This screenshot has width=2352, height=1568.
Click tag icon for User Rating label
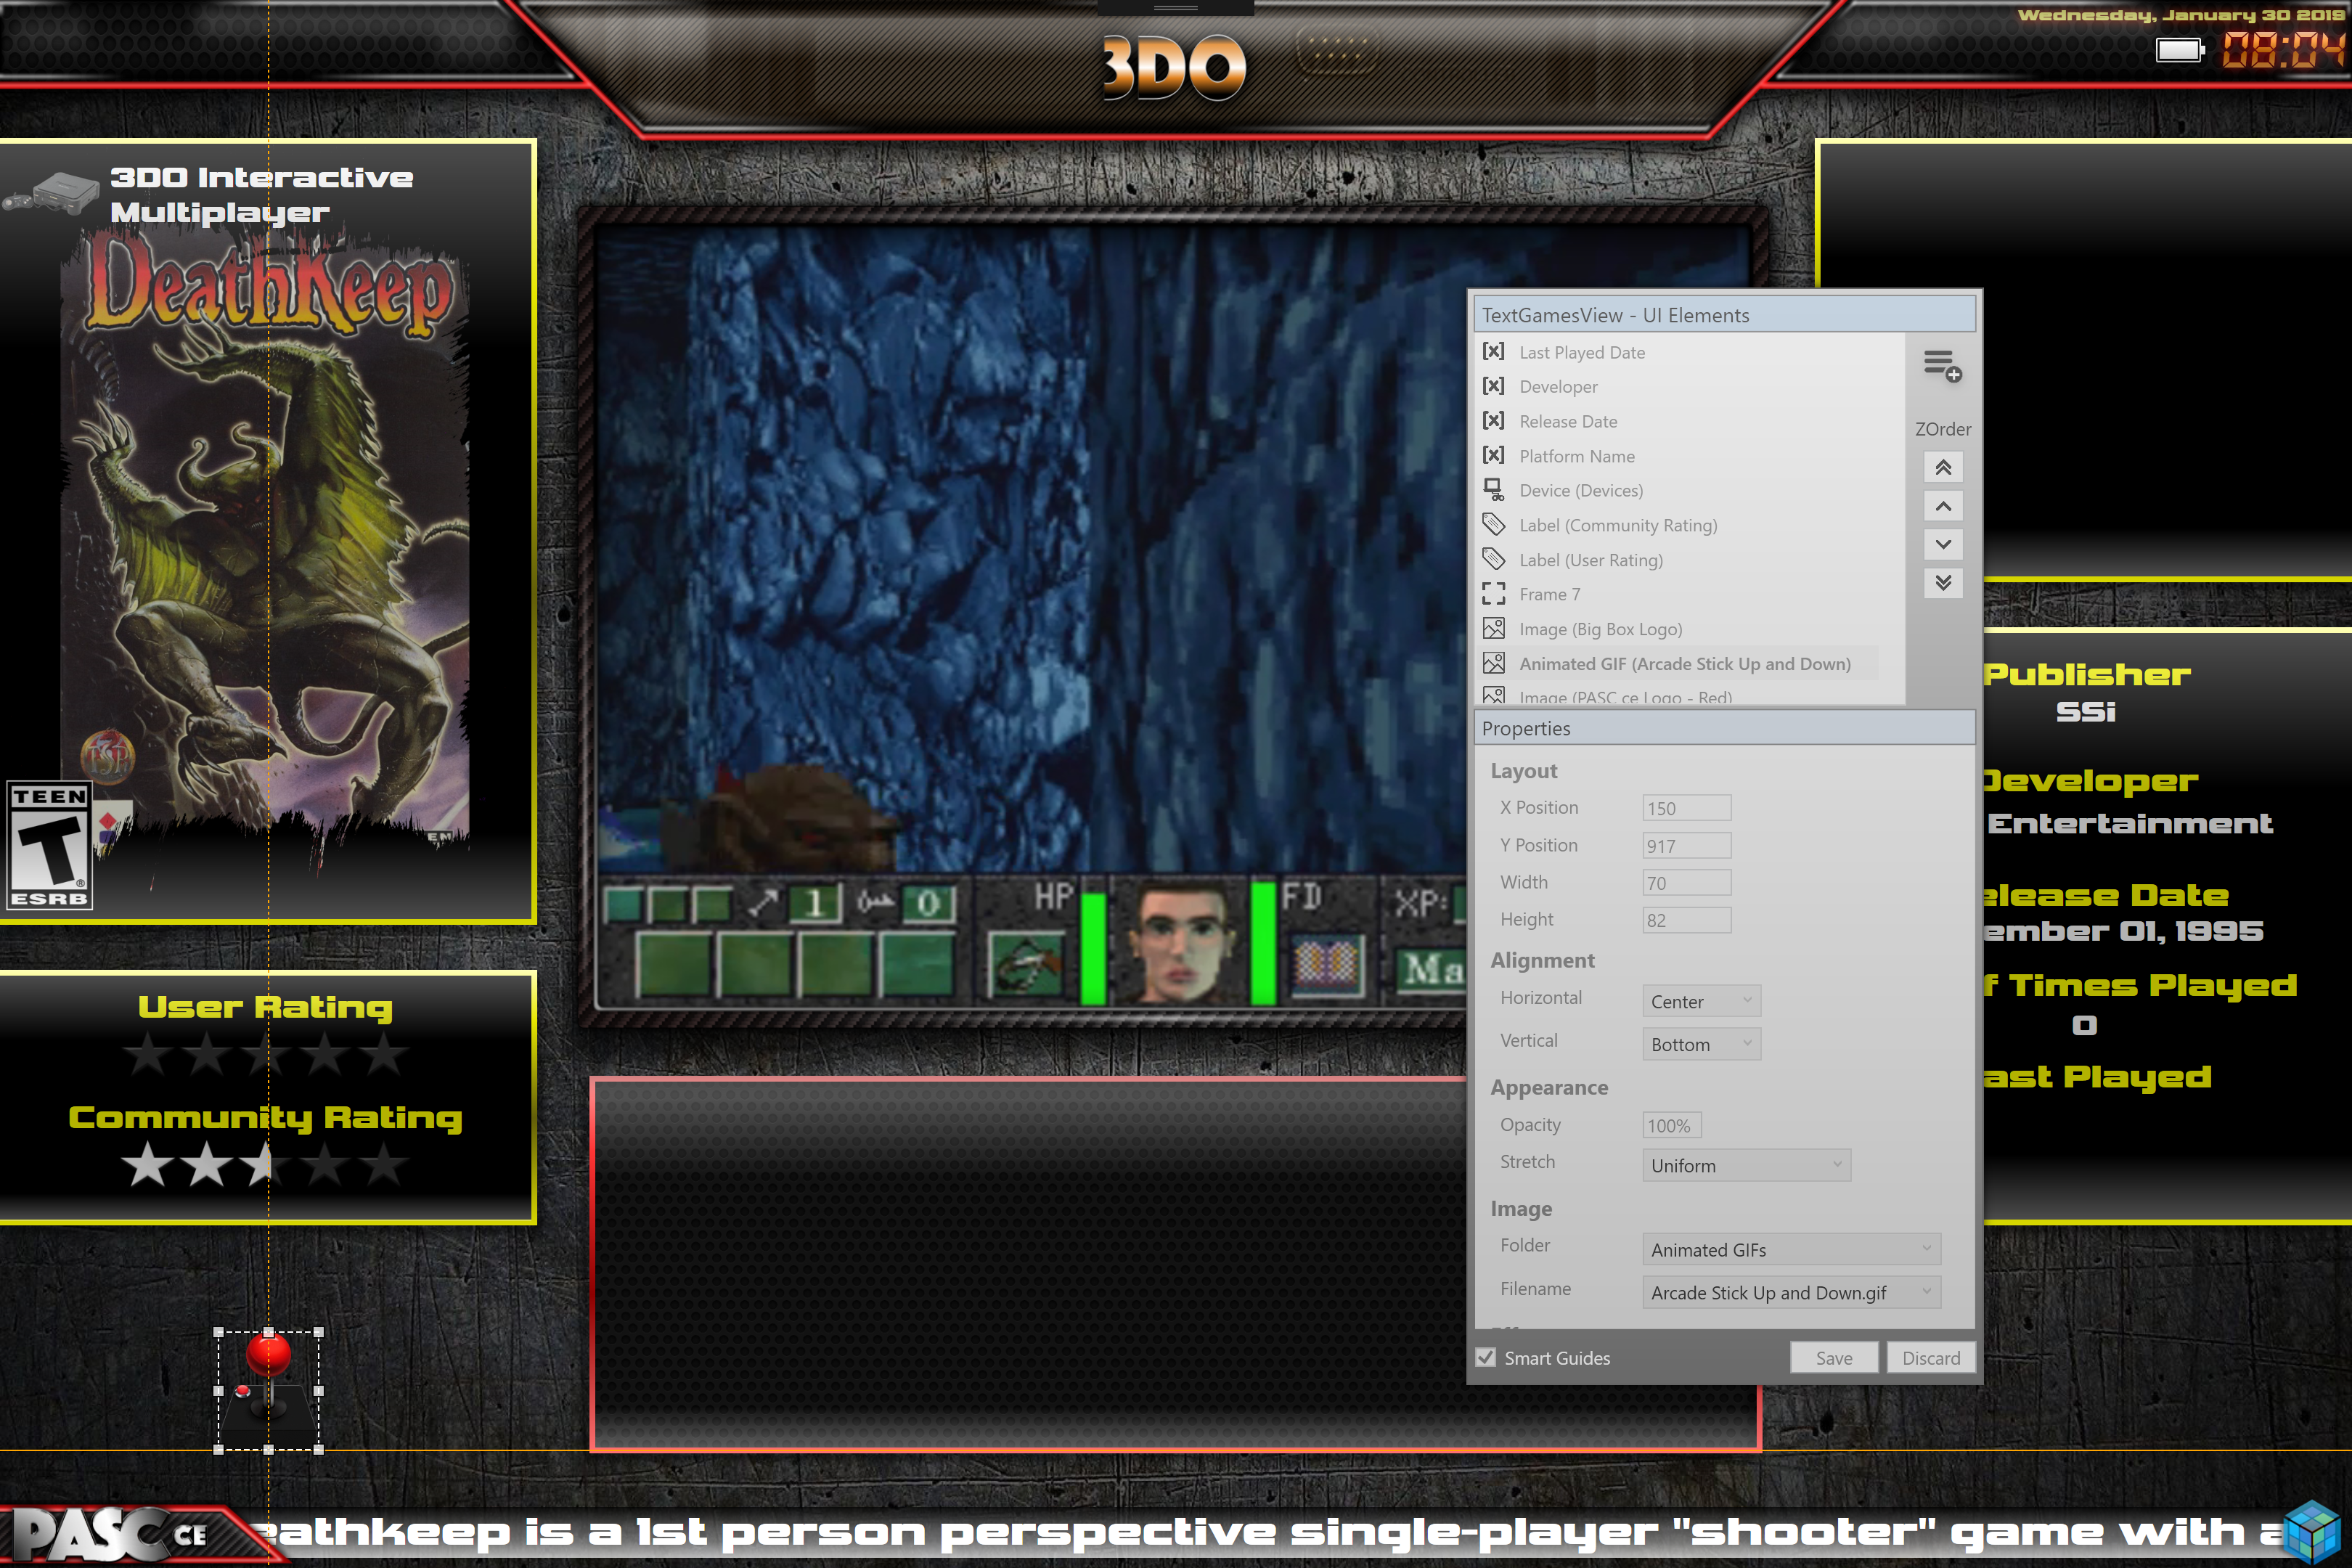click(1493, 558)
